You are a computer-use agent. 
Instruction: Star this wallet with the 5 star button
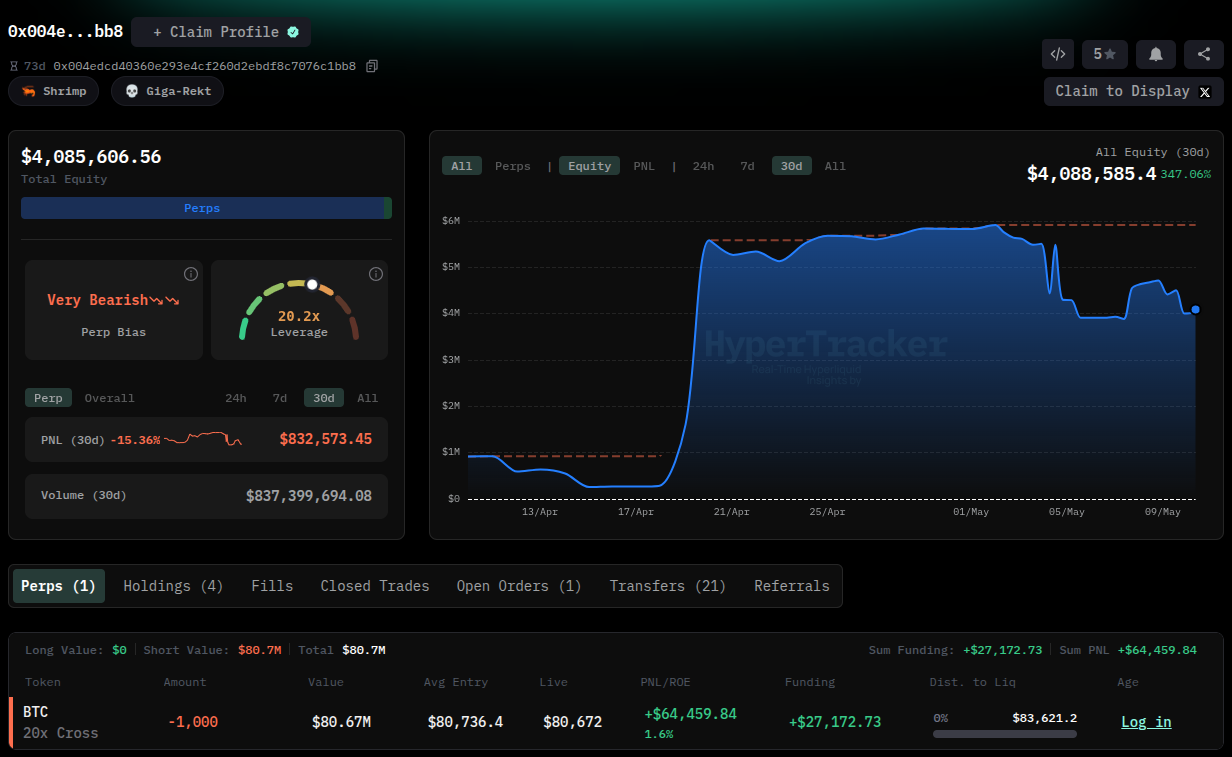[1105, 54]
